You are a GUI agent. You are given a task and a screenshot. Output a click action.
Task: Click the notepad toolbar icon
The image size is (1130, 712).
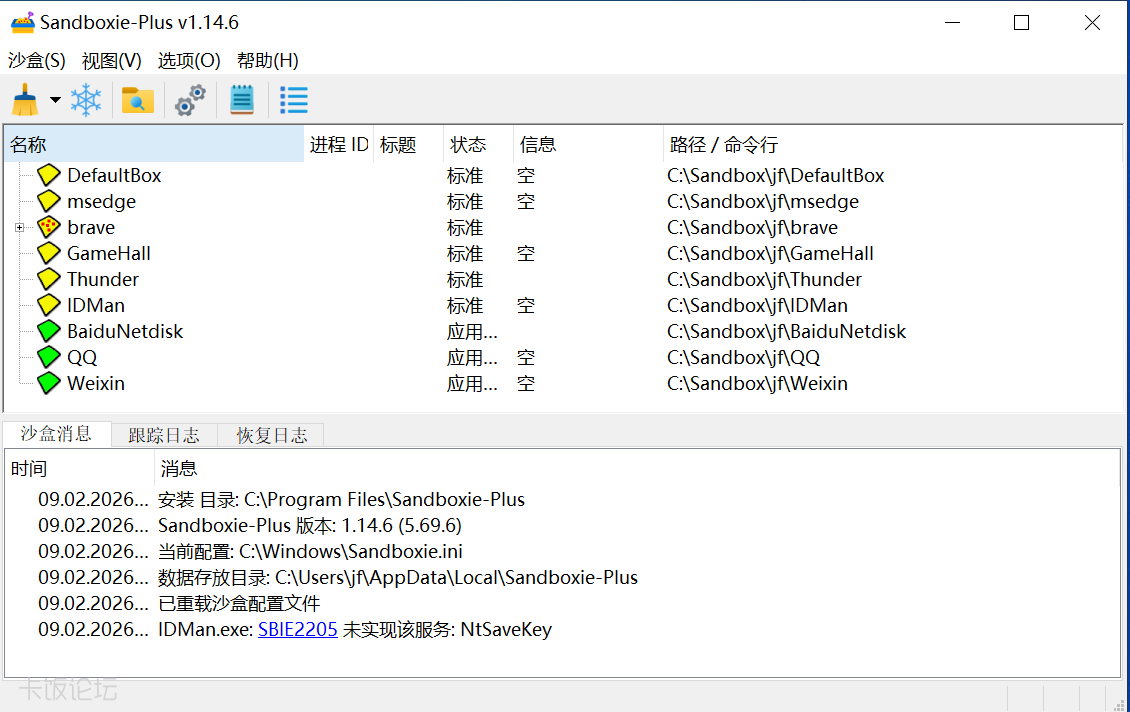[x=242, y=100]
